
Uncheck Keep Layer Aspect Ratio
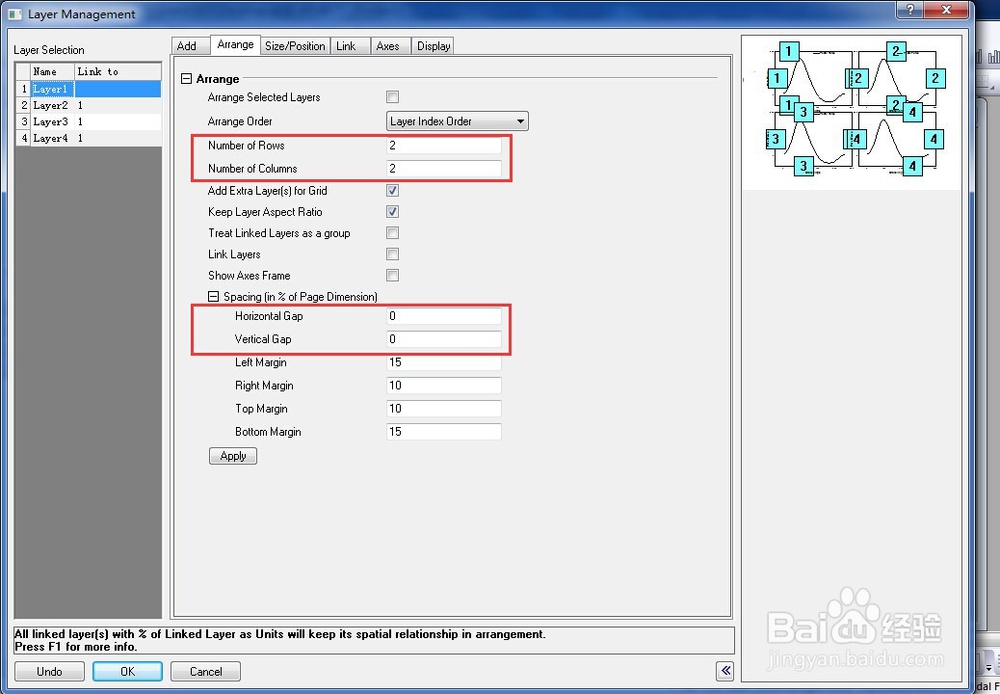click(392, 211)
